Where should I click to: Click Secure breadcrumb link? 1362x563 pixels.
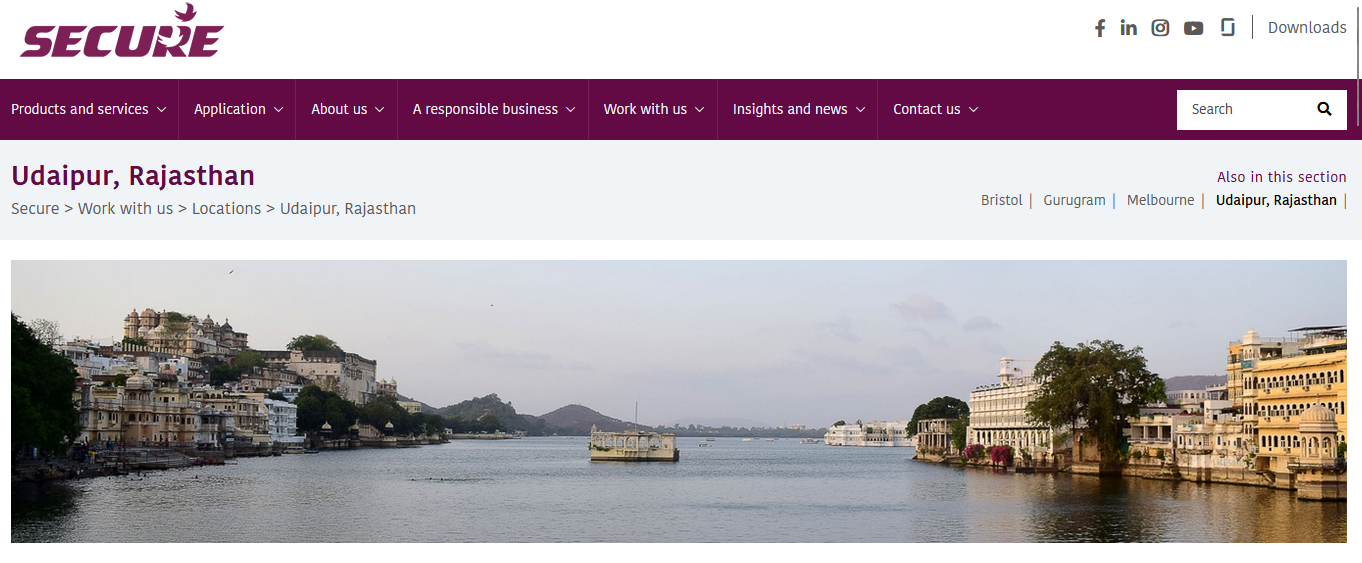click(35, 208)
